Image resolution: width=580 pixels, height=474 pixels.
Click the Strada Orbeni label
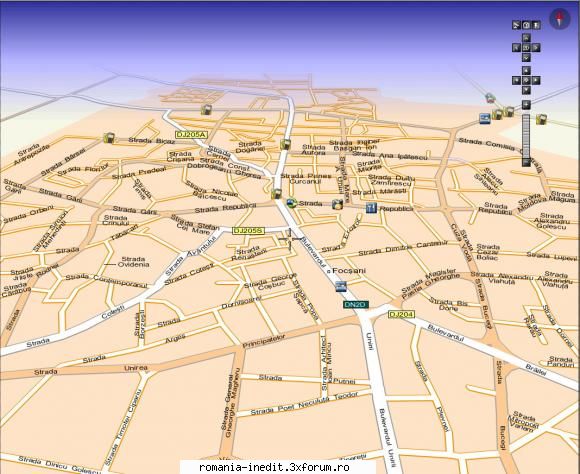pos(28,214)
